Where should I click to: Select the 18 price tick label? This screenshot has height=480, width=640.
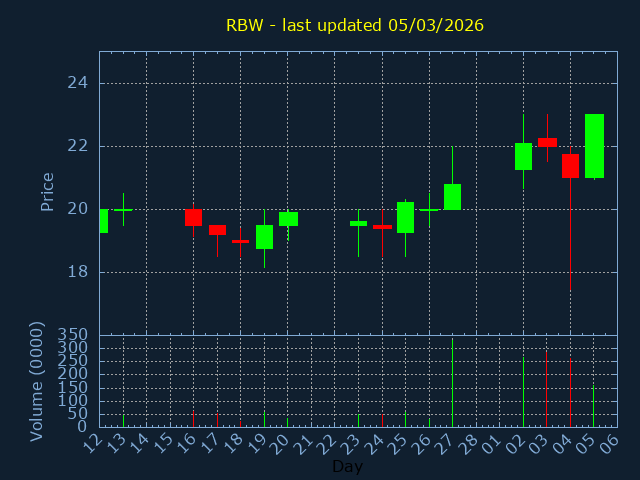(x=77, y=272)
